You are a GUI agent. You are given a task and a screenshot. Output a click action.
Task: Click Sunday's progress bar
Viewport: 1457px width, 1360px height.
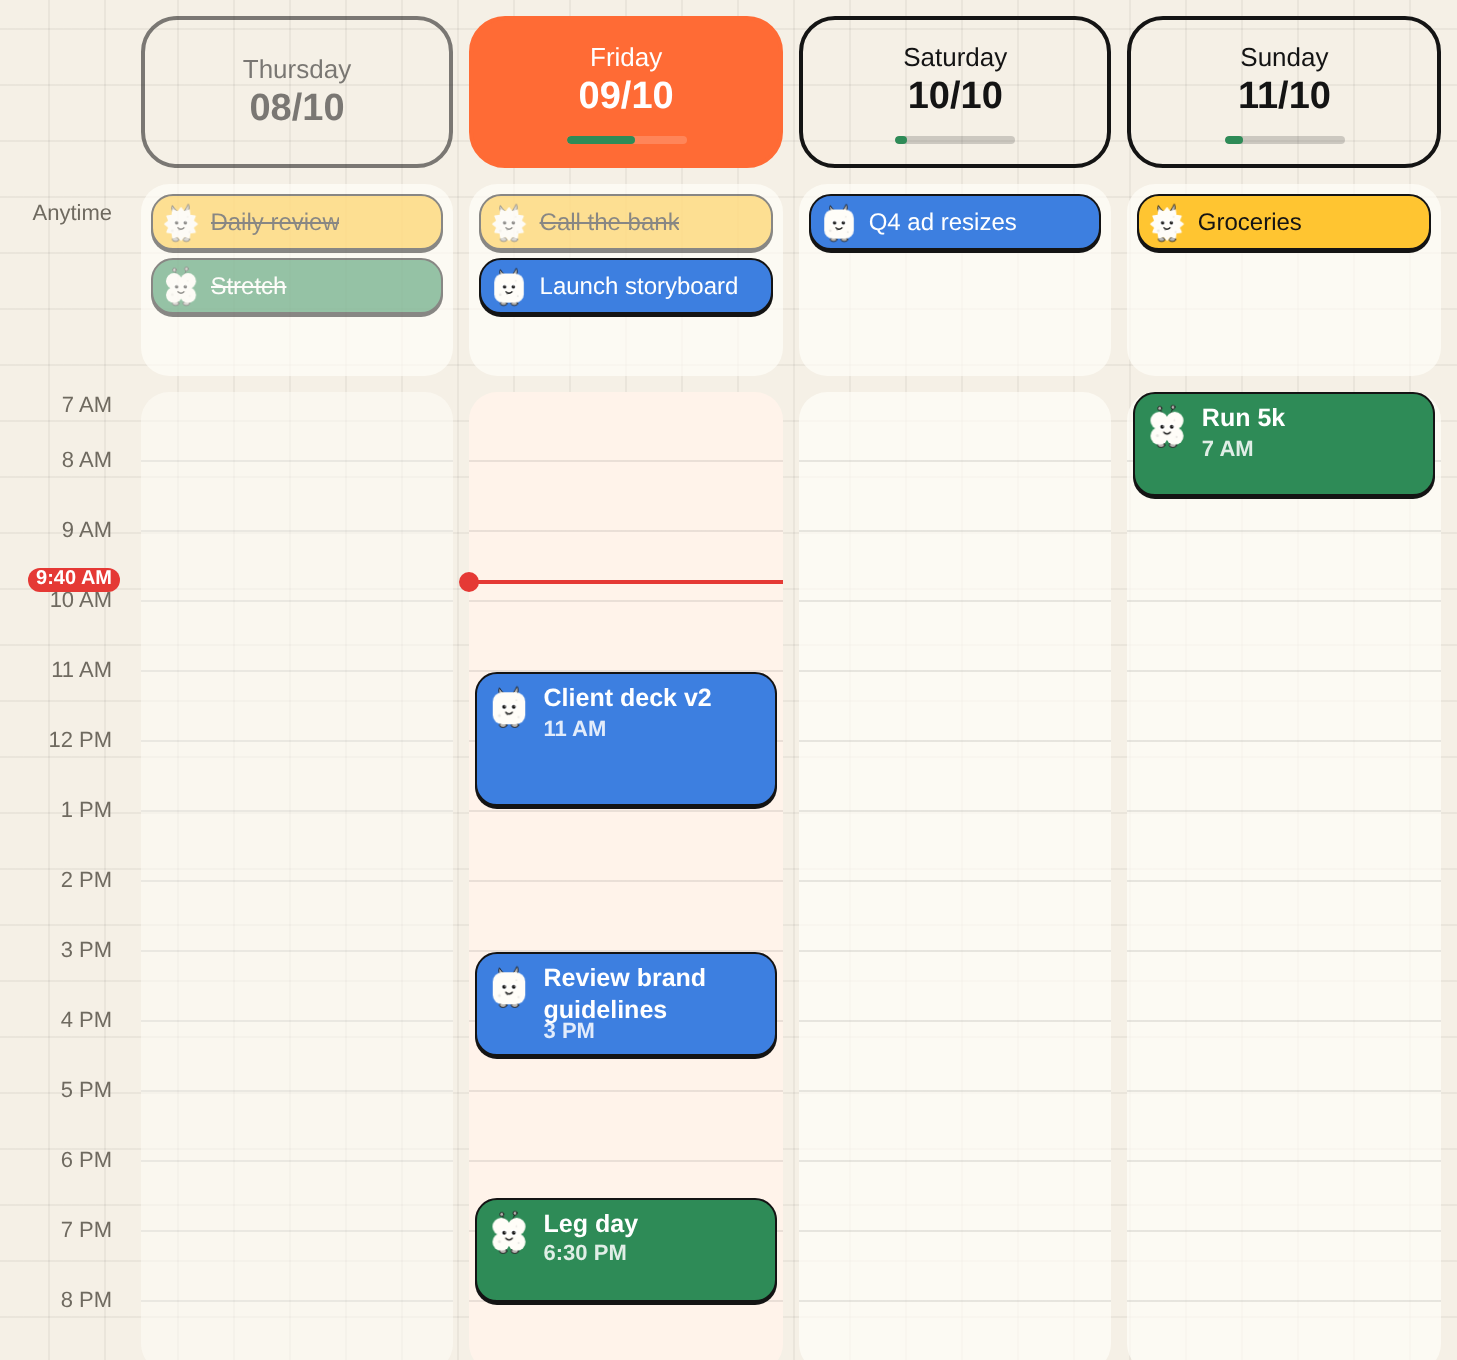point(1285,140)
